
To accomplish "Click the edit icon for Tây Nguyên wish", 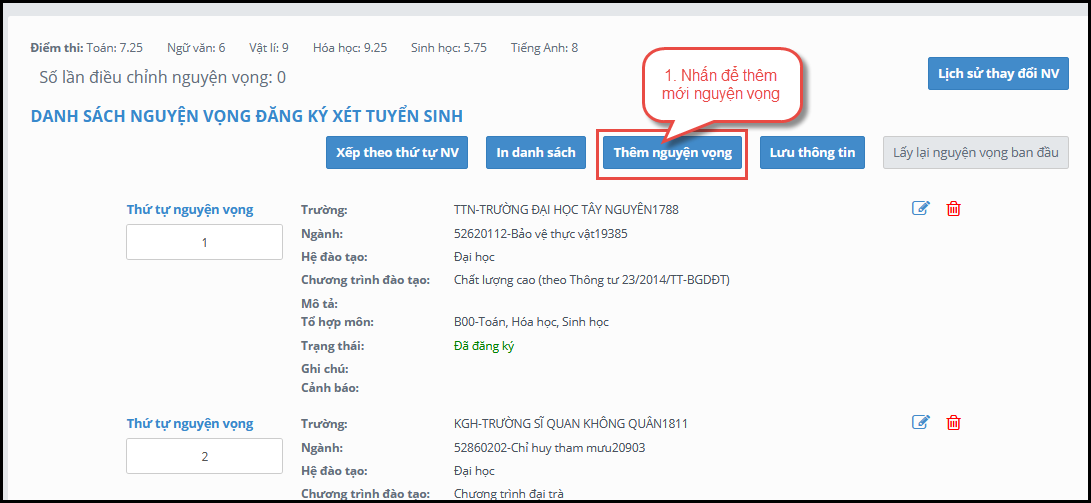I will pyautogui.click(x=921, y=208).
